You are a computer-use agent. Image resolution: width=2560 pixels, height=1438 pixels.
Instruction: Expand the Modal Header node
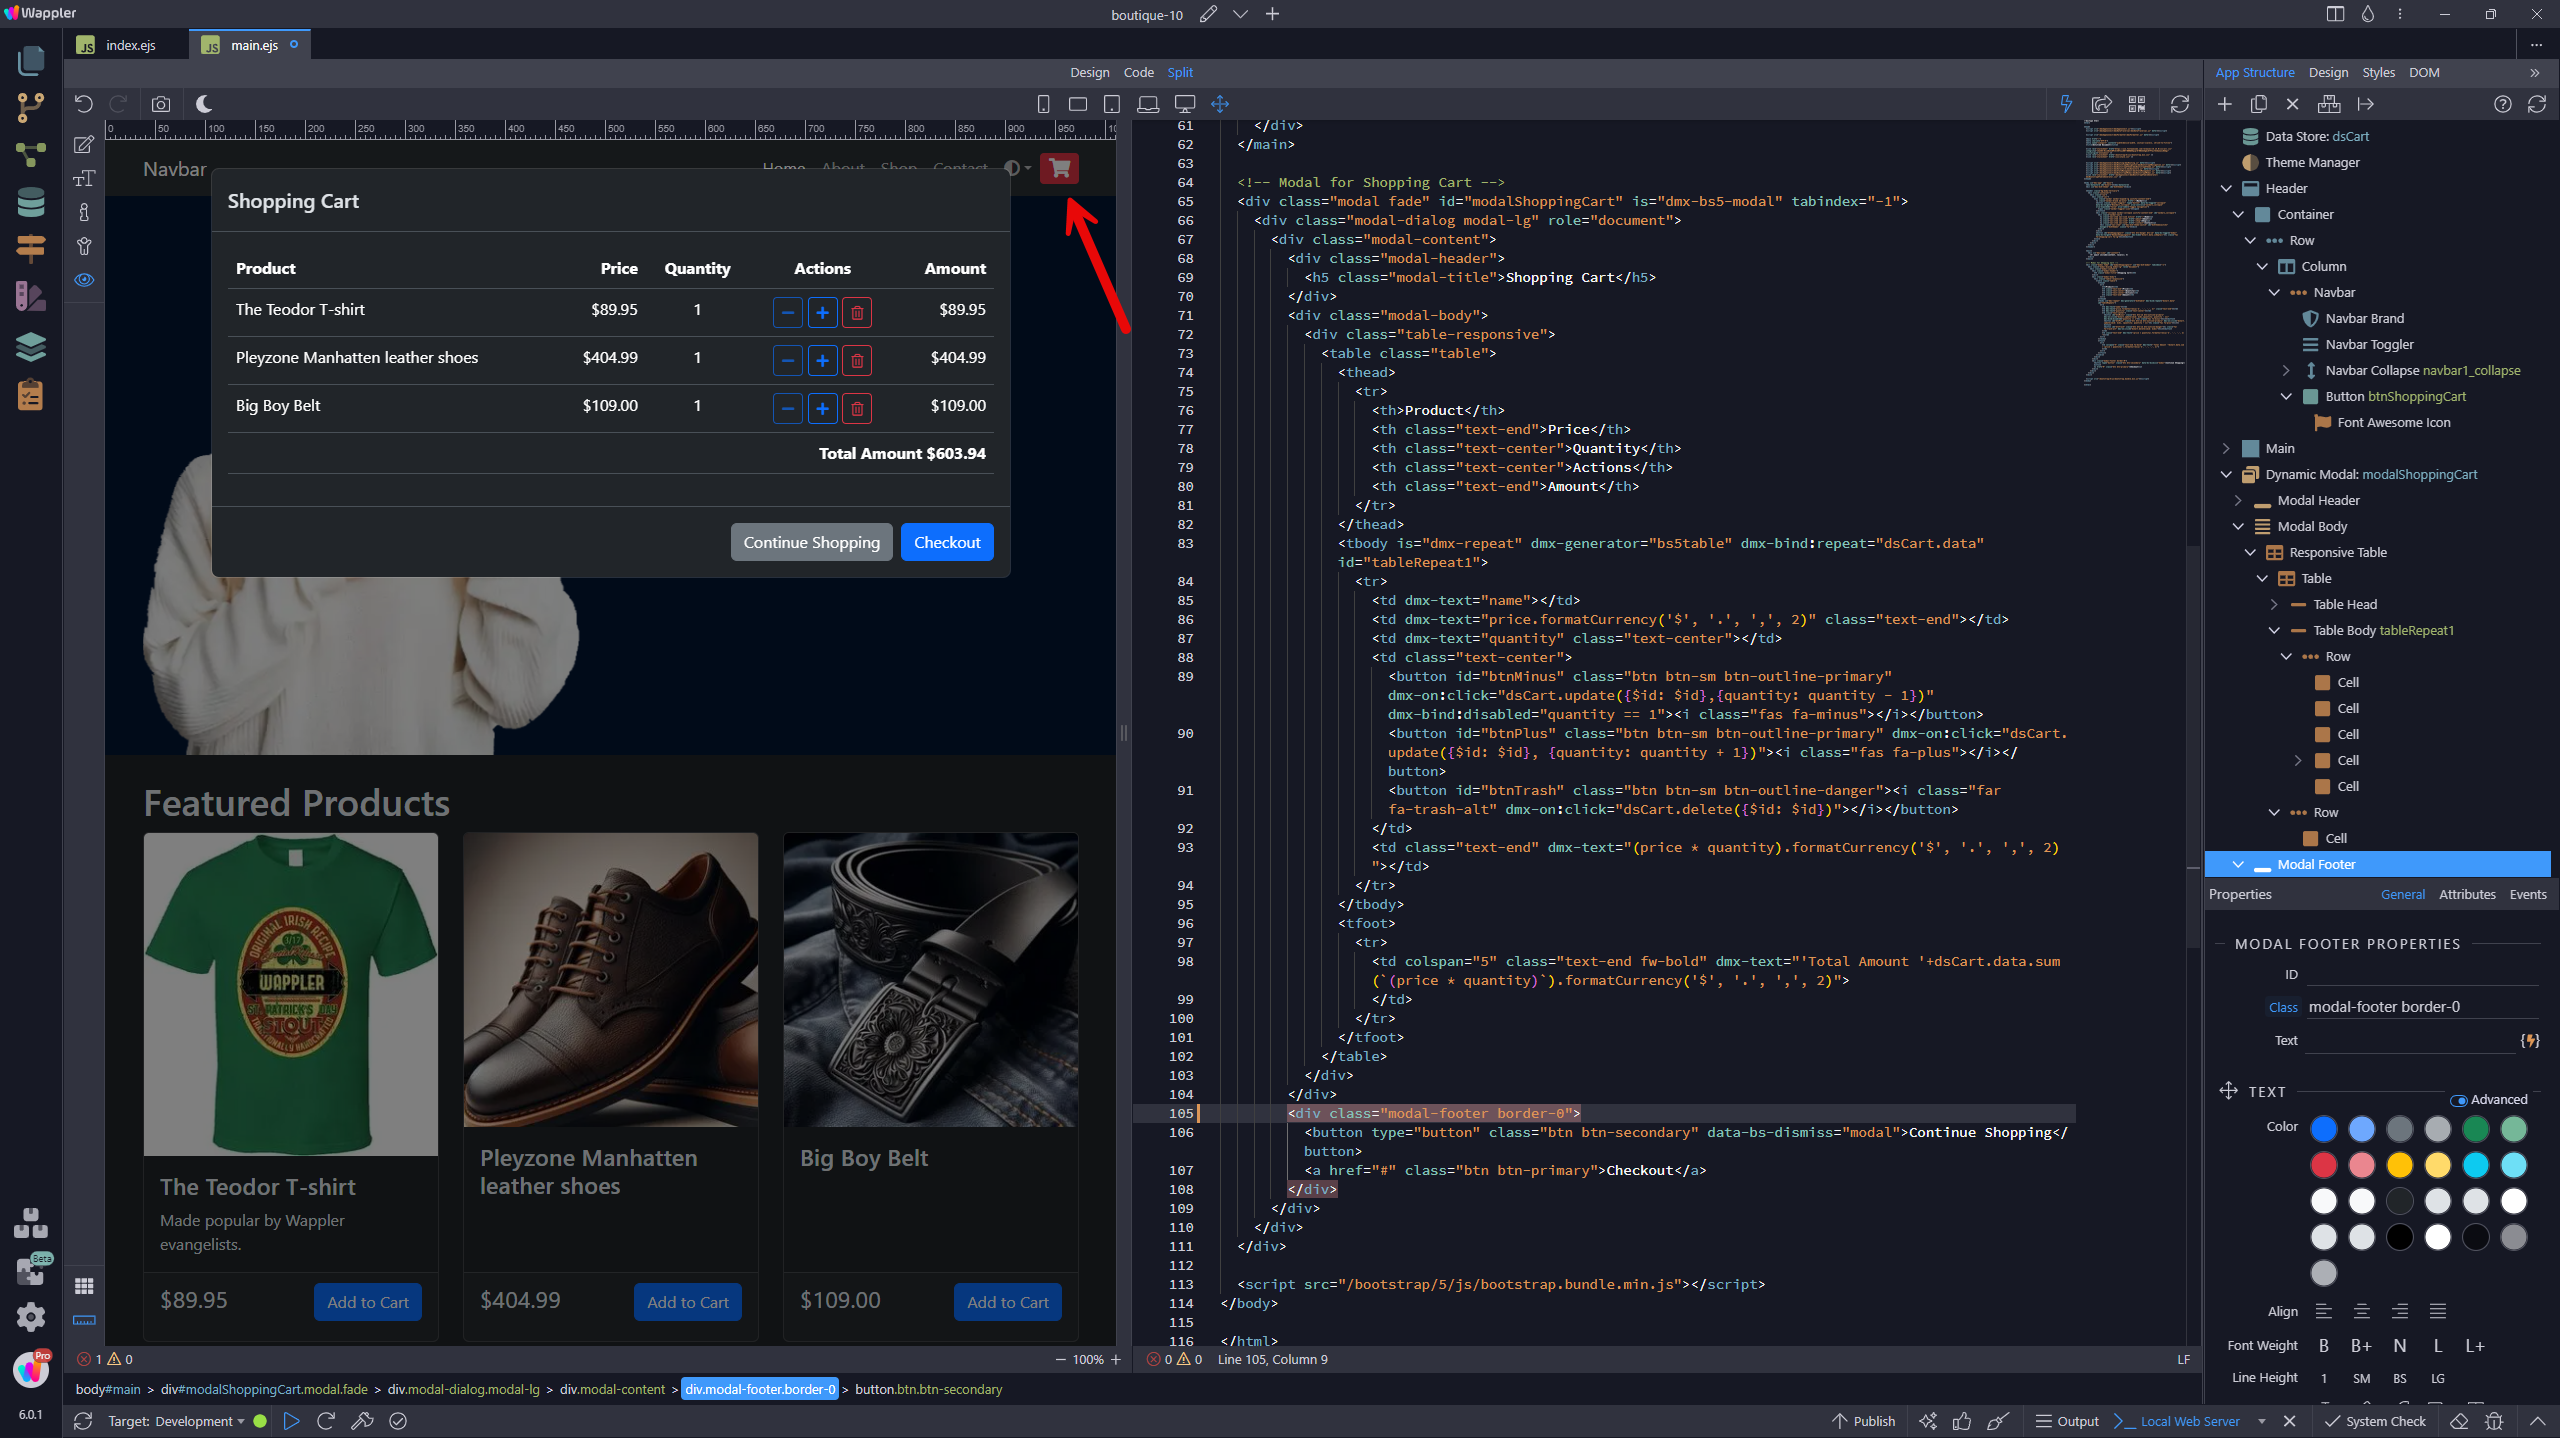click(x=2238, y=500)
